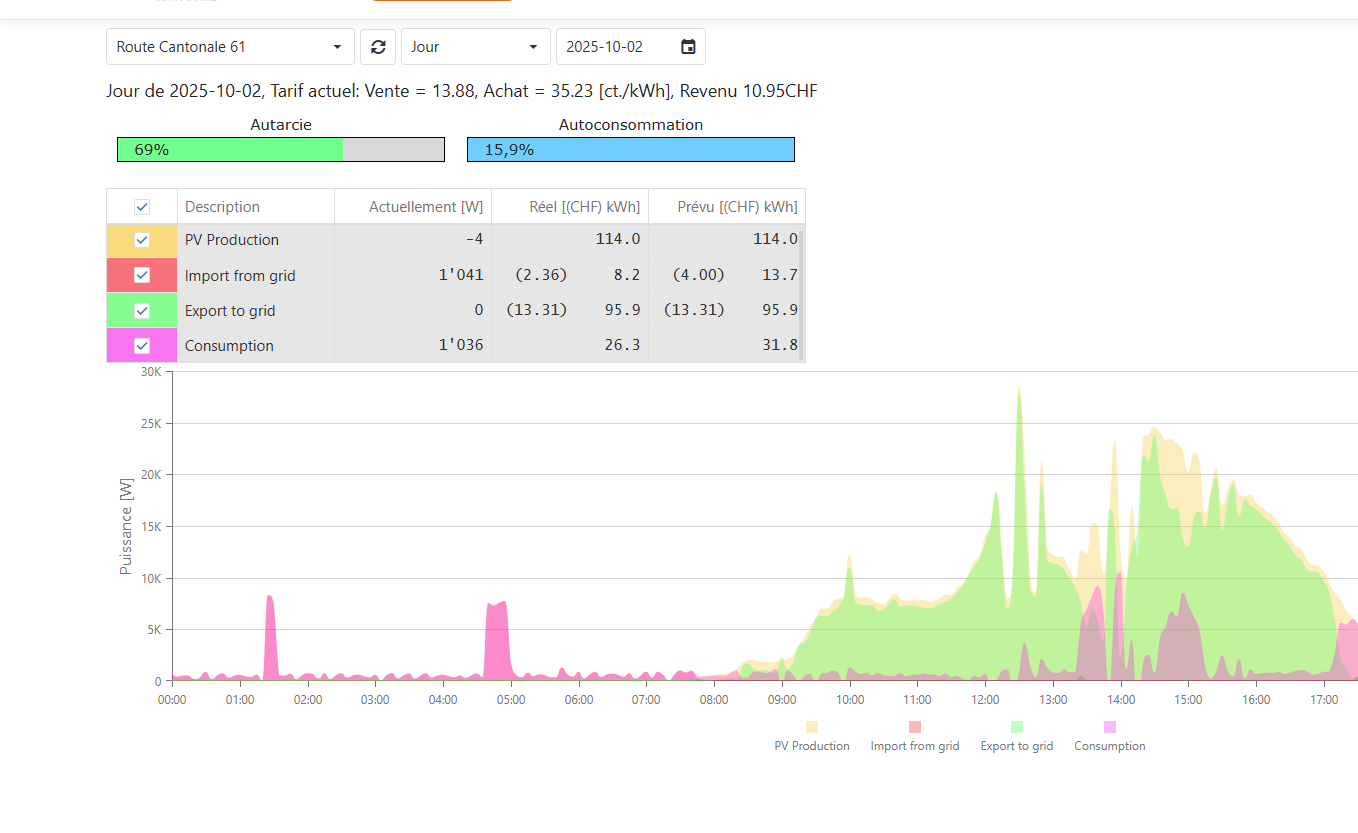Image resolution: width=1358 pixels, height=833 pixels.
Task: Click the Autarcie 69% progress bar
Action: point(280,150)
